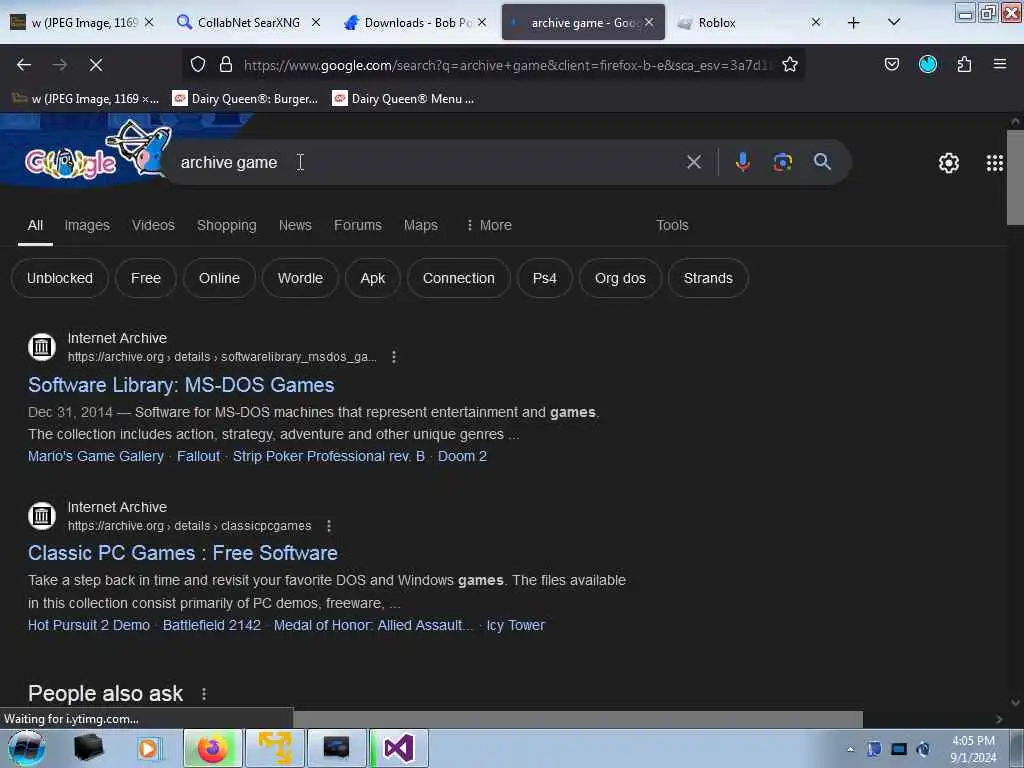Image resolution: width=1024 pixels, height=768 pixels.
Task: Open People also ask options dots
Action: point(204,694)
